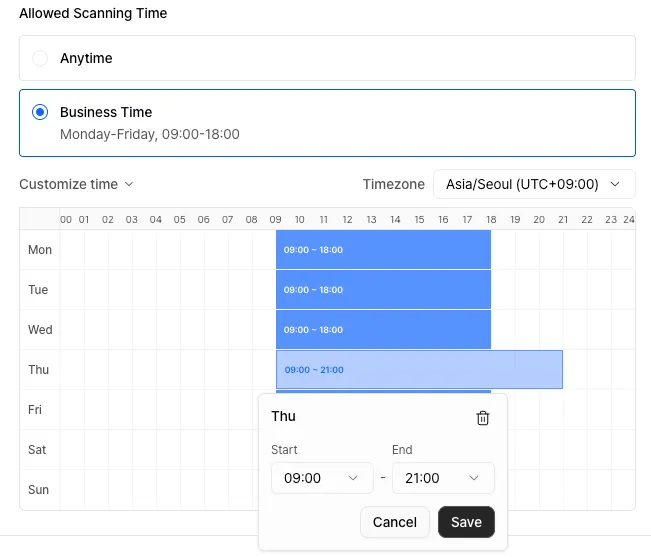The width and height of the screenshot is (651, 557).
Task: Click the chevron in the End time field
Action: [x=475, y=478]
